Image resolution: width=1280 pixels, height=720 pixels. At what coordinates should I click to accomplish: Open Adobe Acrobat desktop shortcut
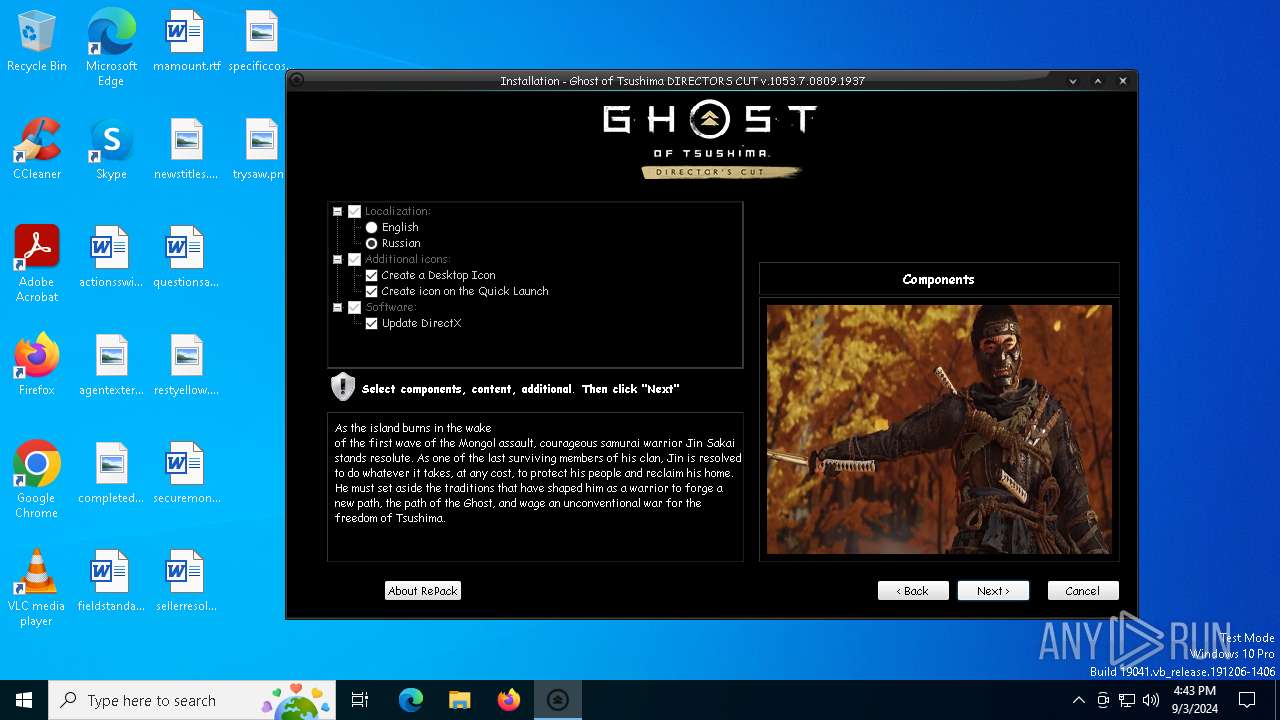click(x=37, y=264)
